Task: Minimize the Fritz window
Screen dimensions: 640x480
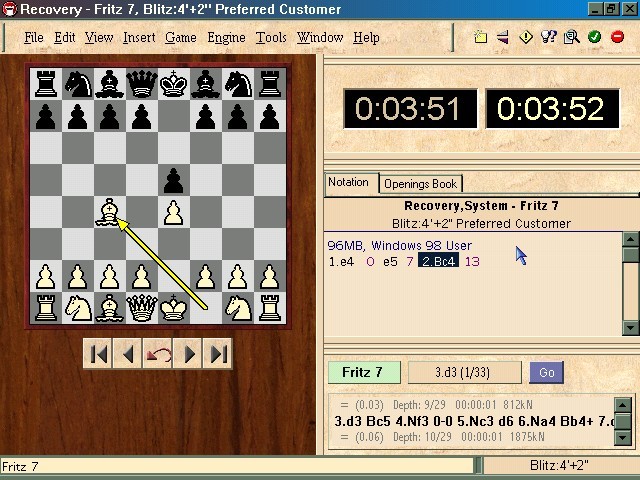Action: click(x=595, y=9)
